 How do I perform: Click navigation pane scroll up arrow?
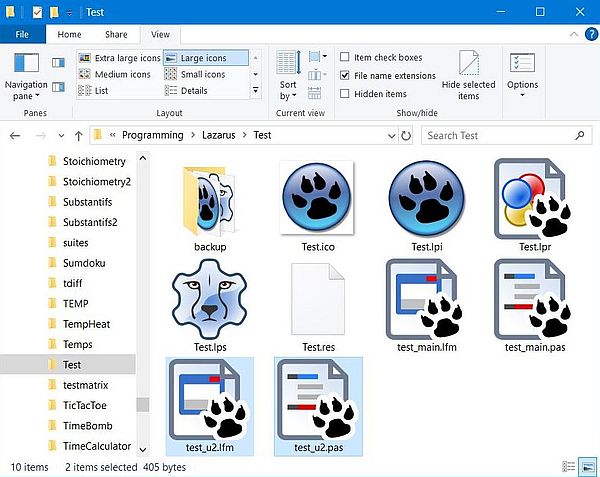point(143,158)
